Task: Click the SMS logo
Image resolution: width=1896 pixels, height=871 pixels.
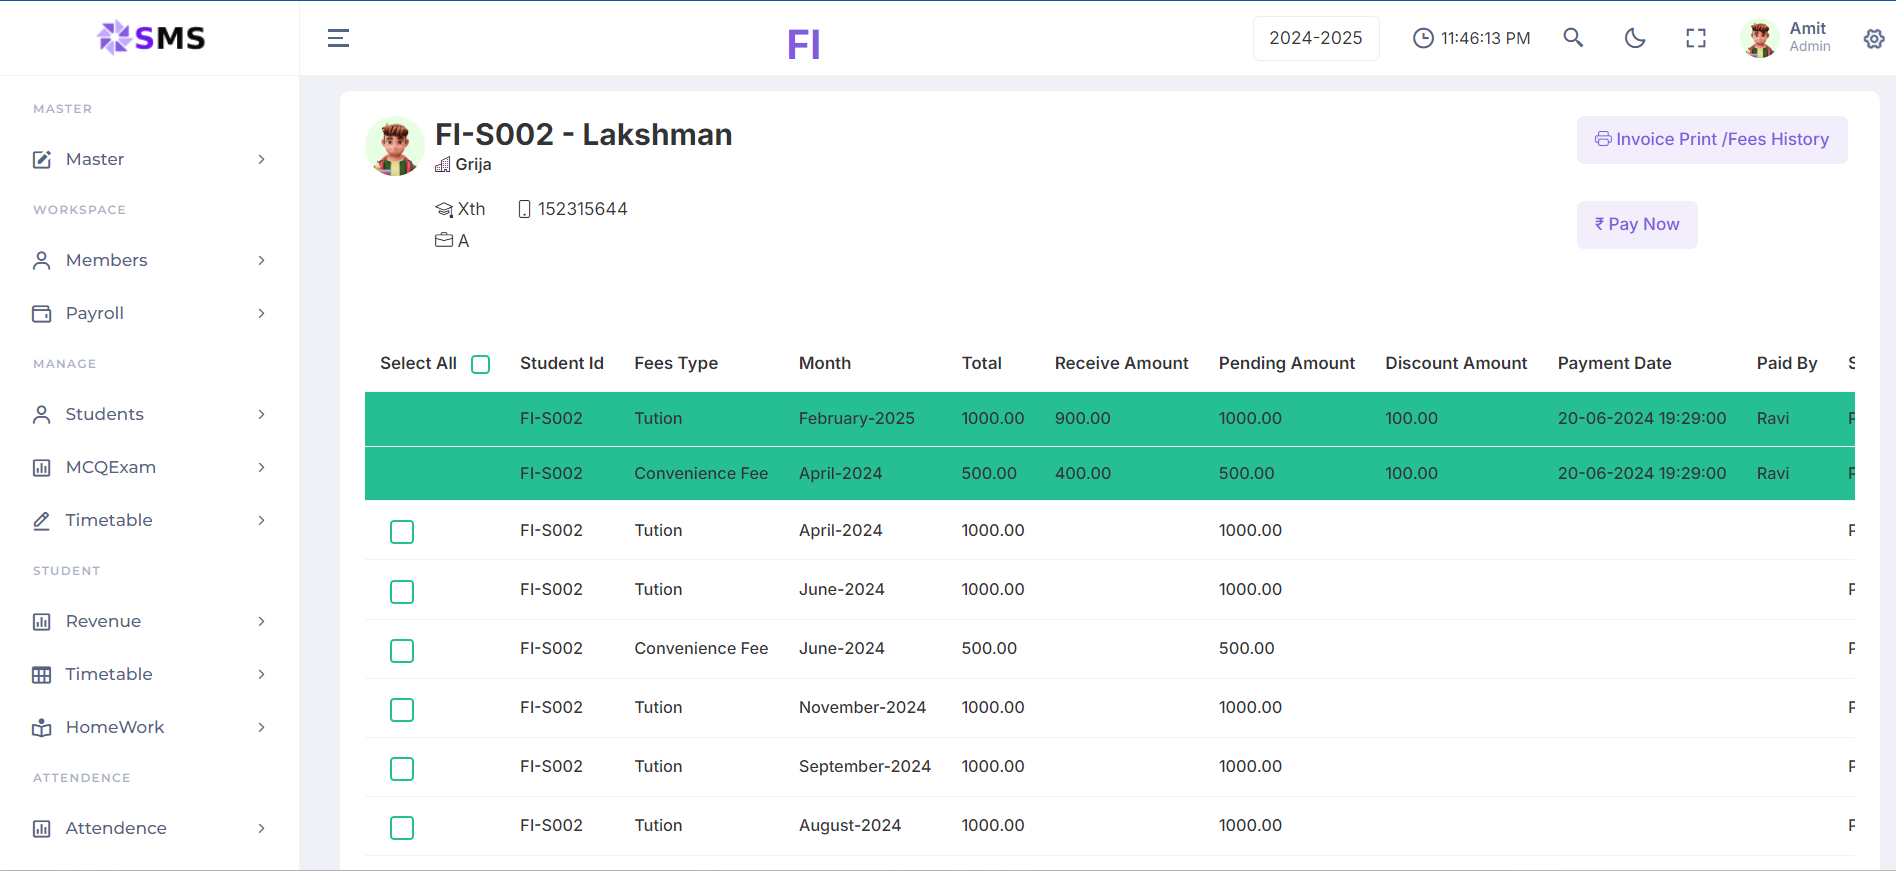Action: pyautogui.click(x=151, y=38)
